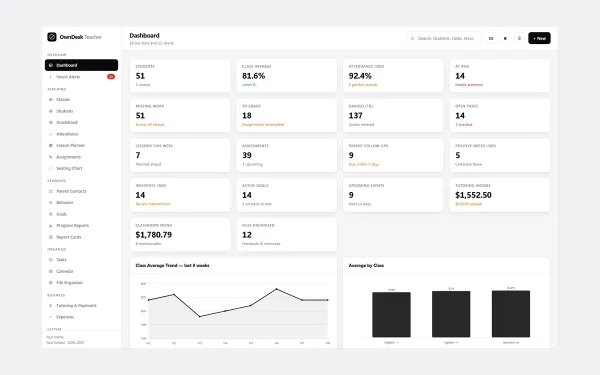Open the Assignments card showing 39
This screenshot has width=600, height=375.
pyautogui.click(x=287, y=155)
